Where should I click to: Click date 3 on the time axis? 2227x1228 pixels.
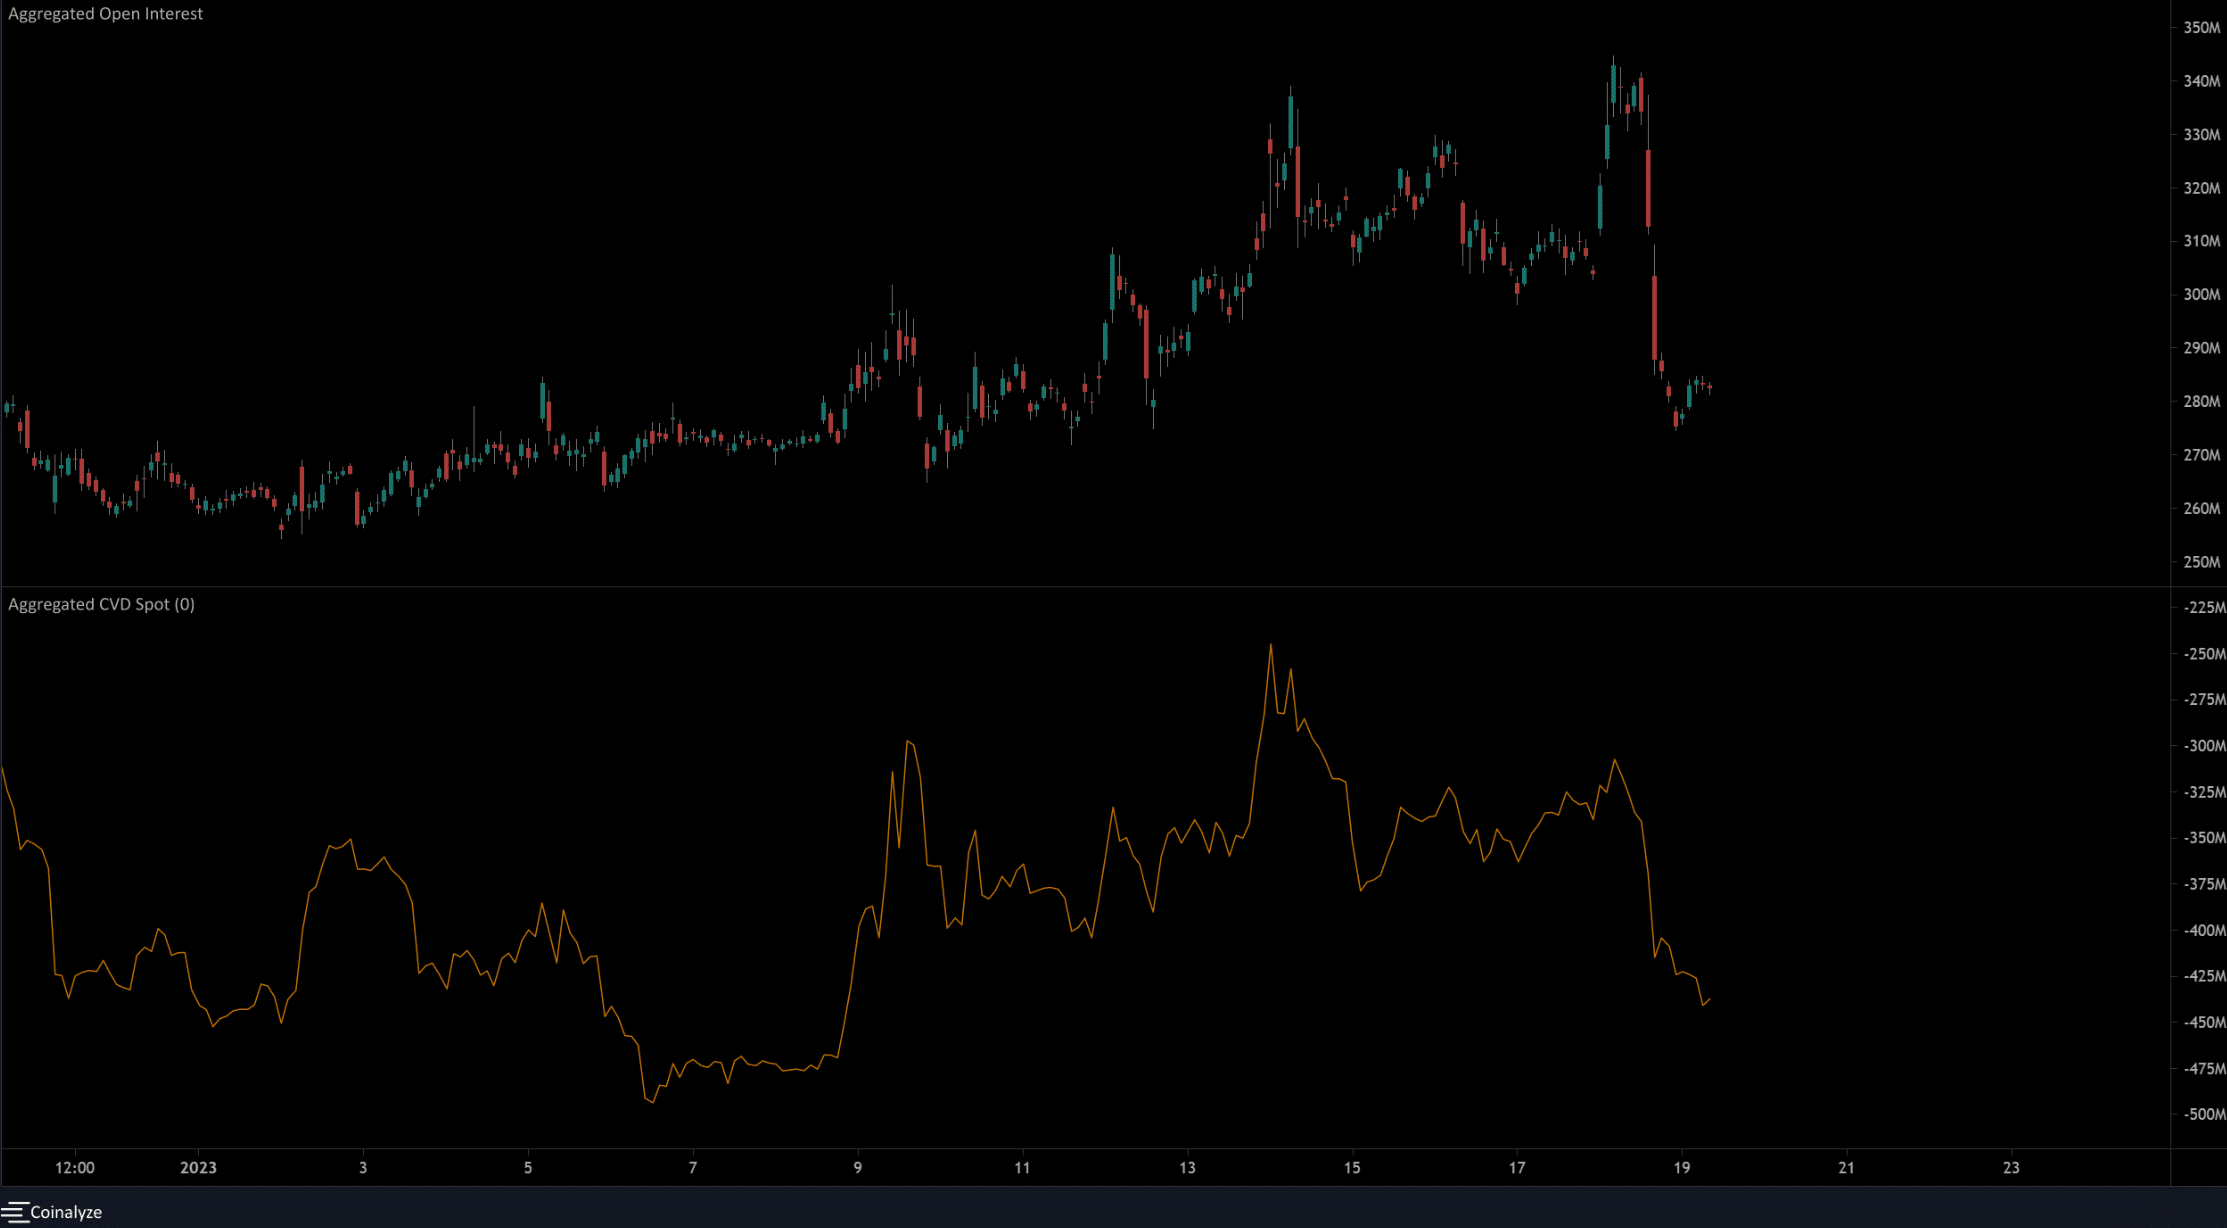(x=363, y=1168)
